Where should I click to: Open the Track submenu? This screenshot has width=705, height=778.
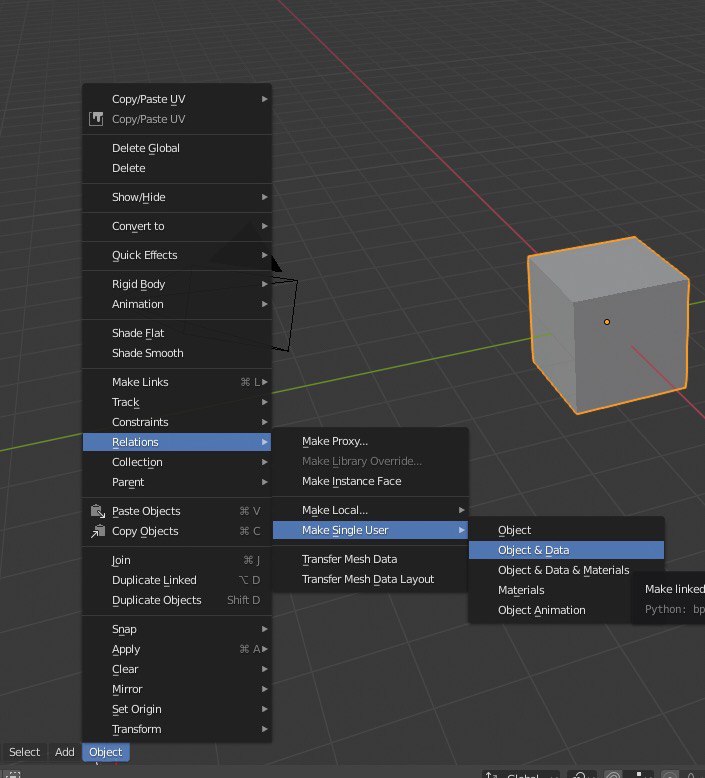(x=177, y=402)
